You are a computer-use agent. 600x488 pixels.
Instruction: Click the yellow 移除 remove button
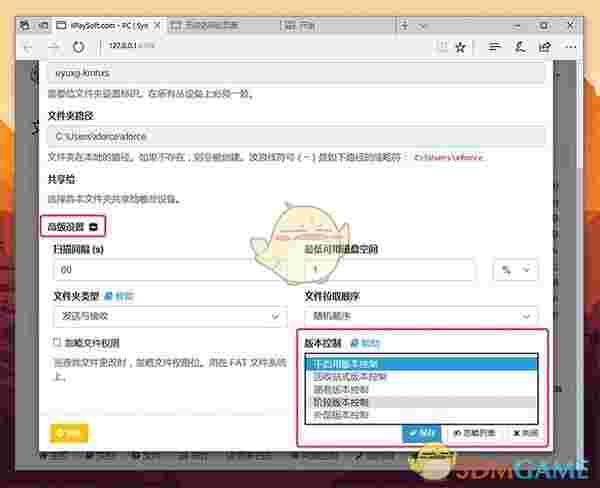click(x=69, y=434)
